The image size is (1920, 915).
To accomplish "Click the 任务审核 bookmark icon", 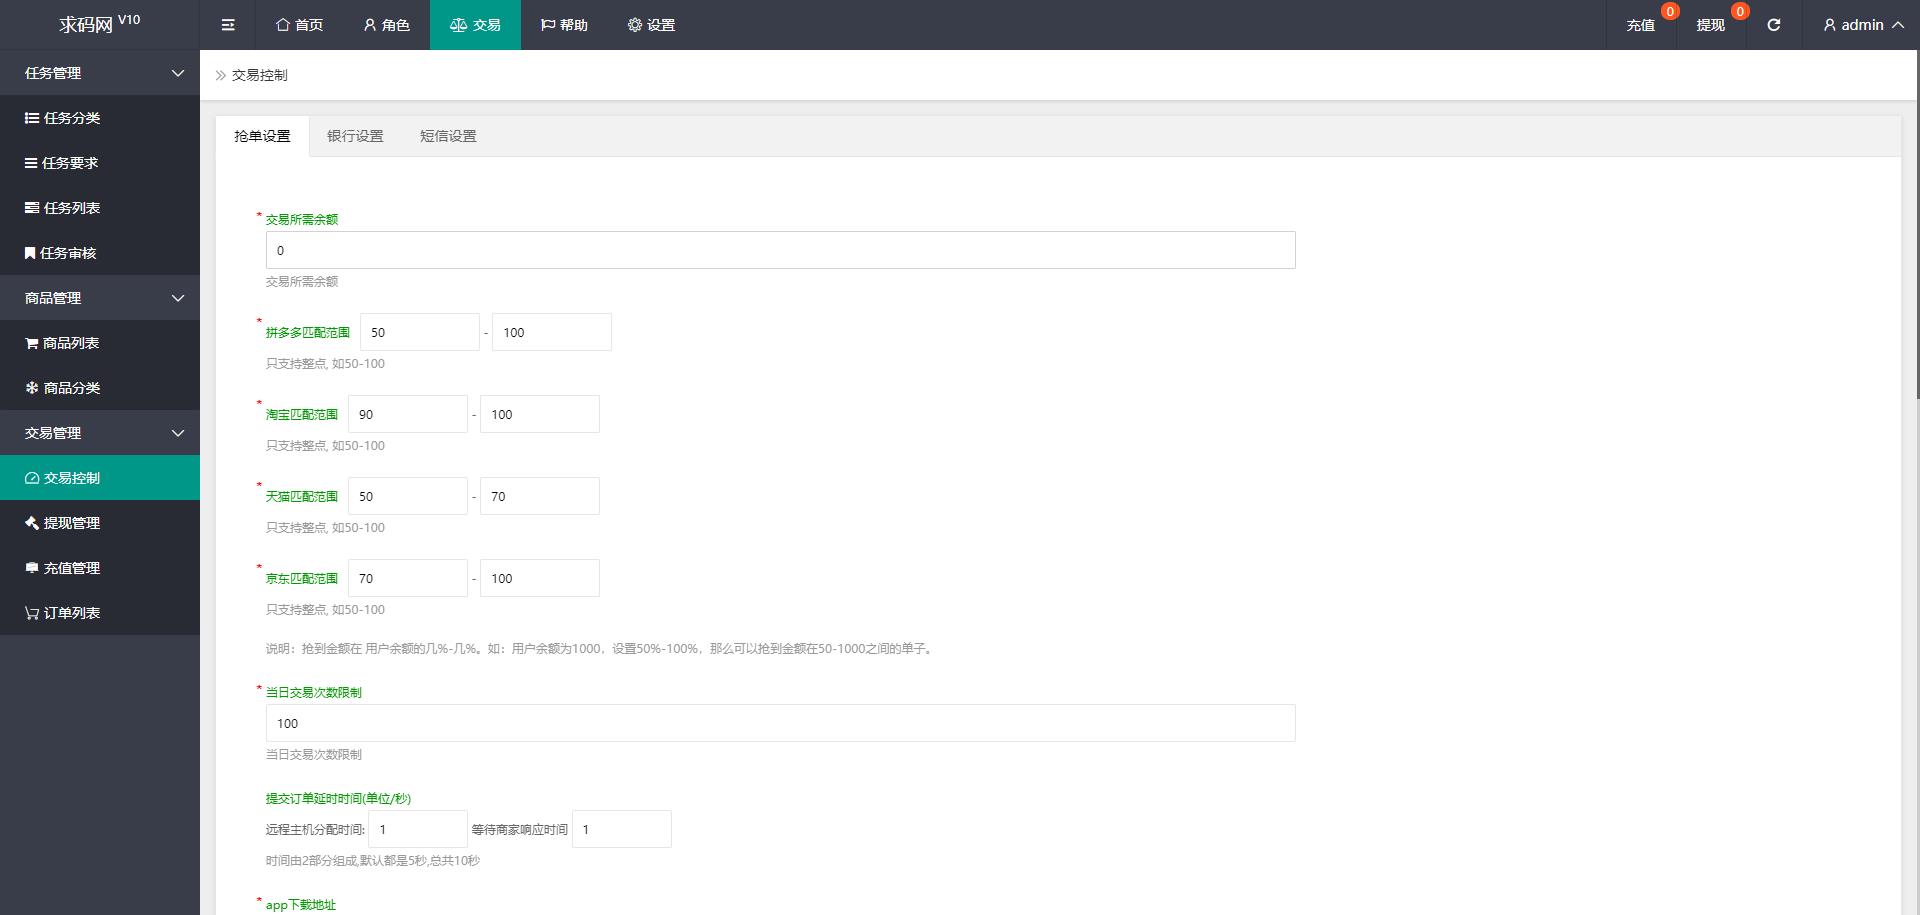I will click(30, 253).
